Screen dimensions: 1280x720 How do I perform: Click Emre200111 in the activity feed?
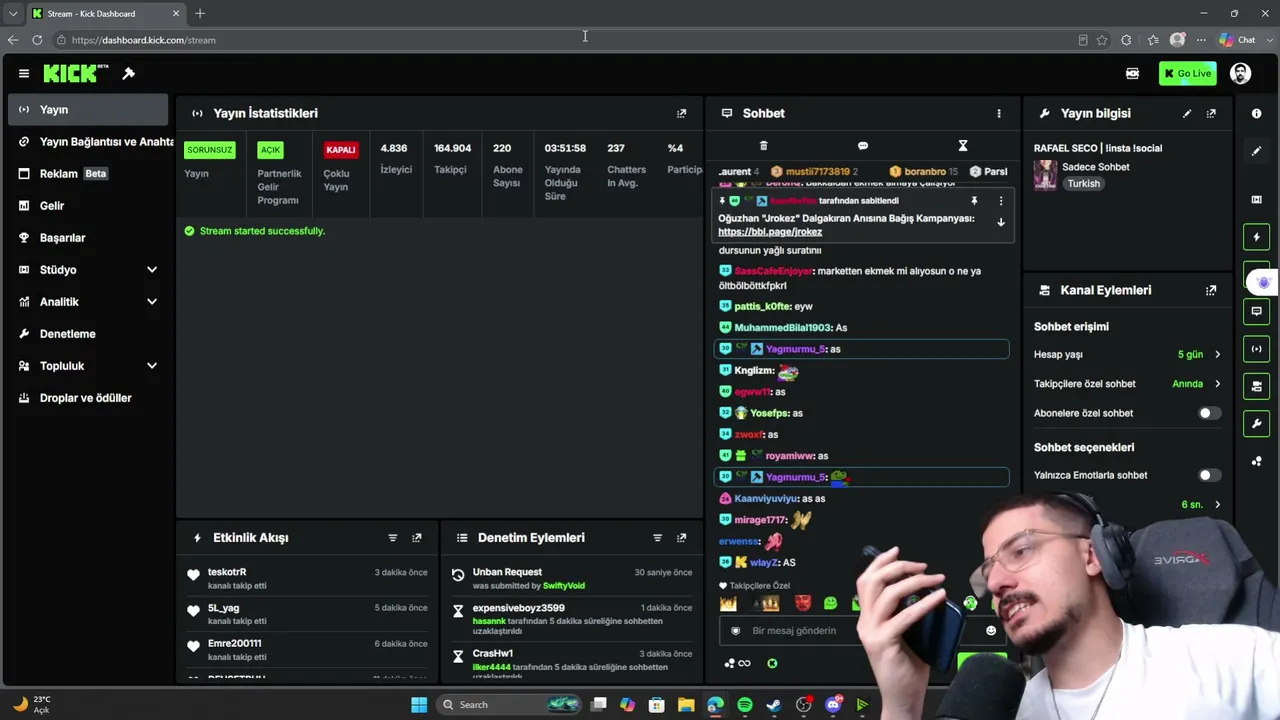pyautogui.click(x=235, y=644)
